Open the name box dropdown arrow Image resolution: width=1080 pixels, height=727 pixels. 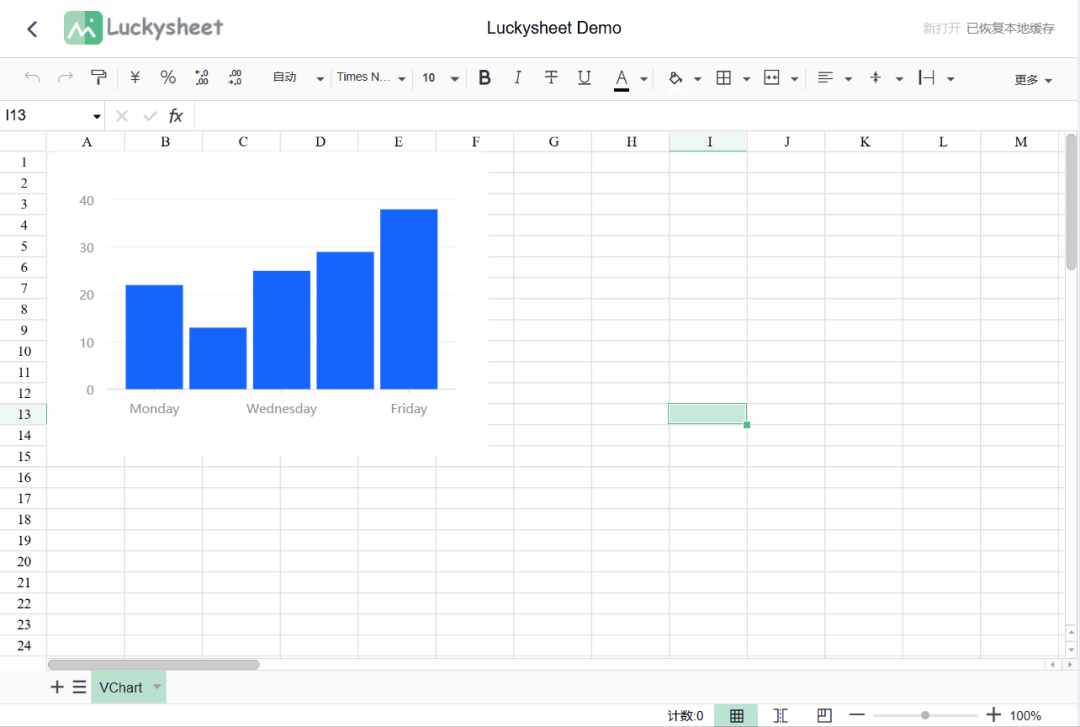tap(96, 116)
